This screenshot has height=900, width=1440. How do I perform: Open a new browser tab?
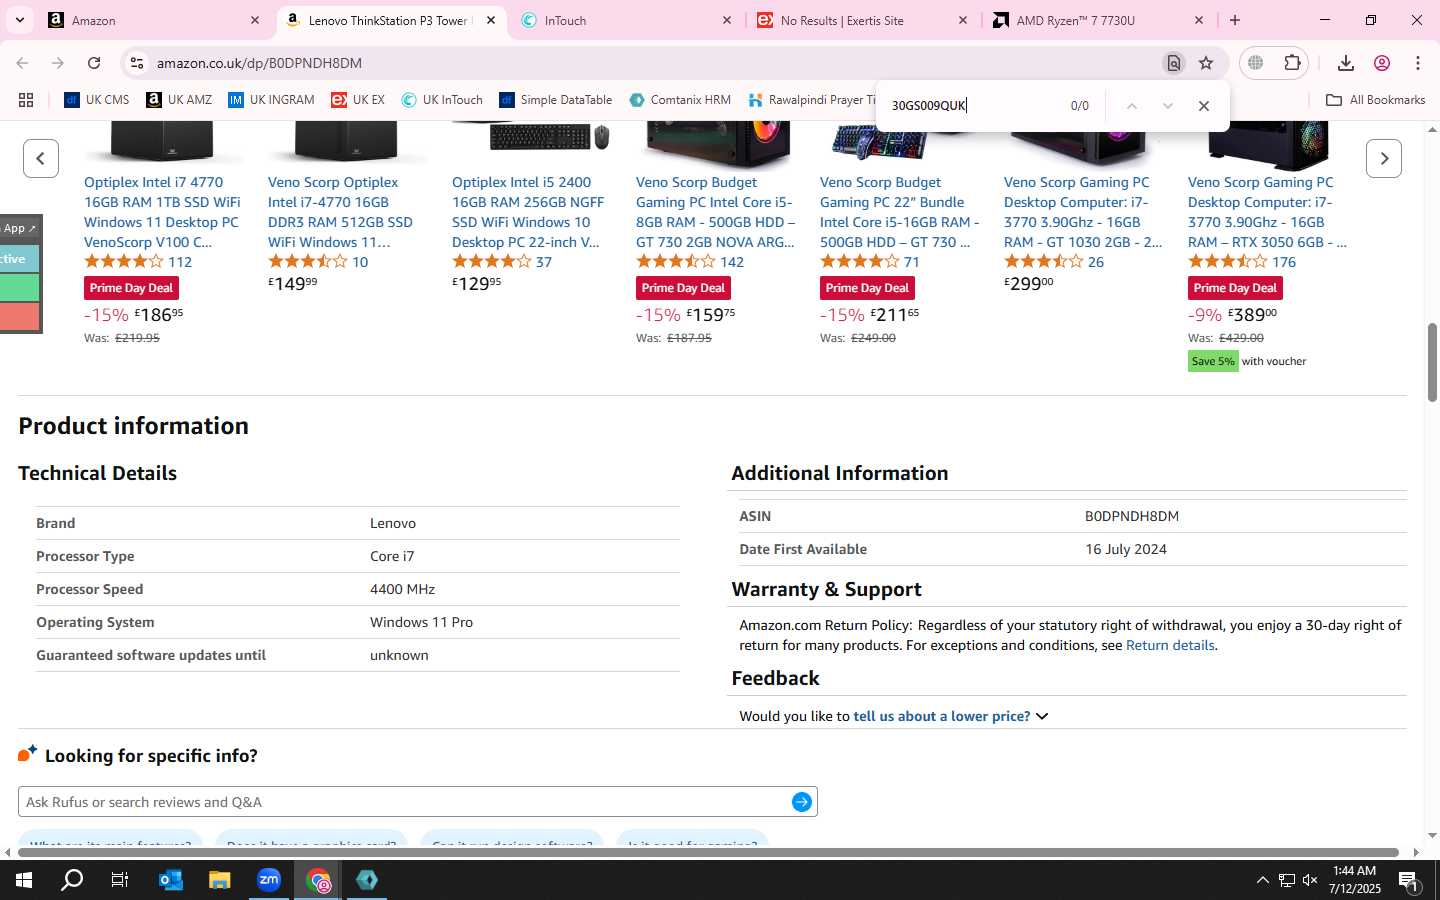point(1235,20)
